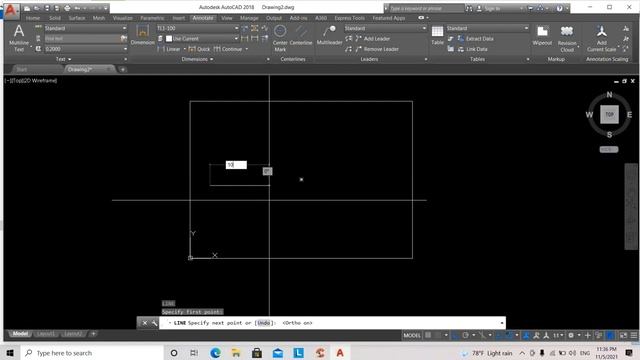Switch to the Insert ribbon tab
Image resolution: width=640 pixels, height=360 pixels.
178,18
